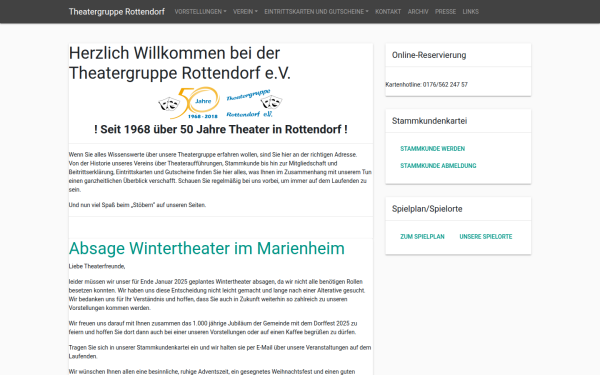Click the Stammkunde Abmeldung button
Viewport: 600px width, 375px height.
pos(438,166)
